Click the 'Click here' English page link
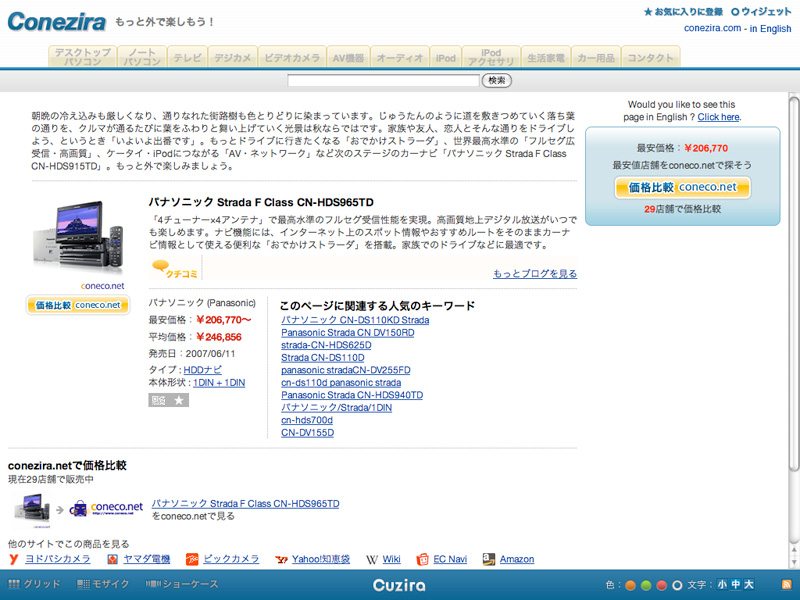The height and width of the screenshot is (600, 800). [x=718, y=117]
